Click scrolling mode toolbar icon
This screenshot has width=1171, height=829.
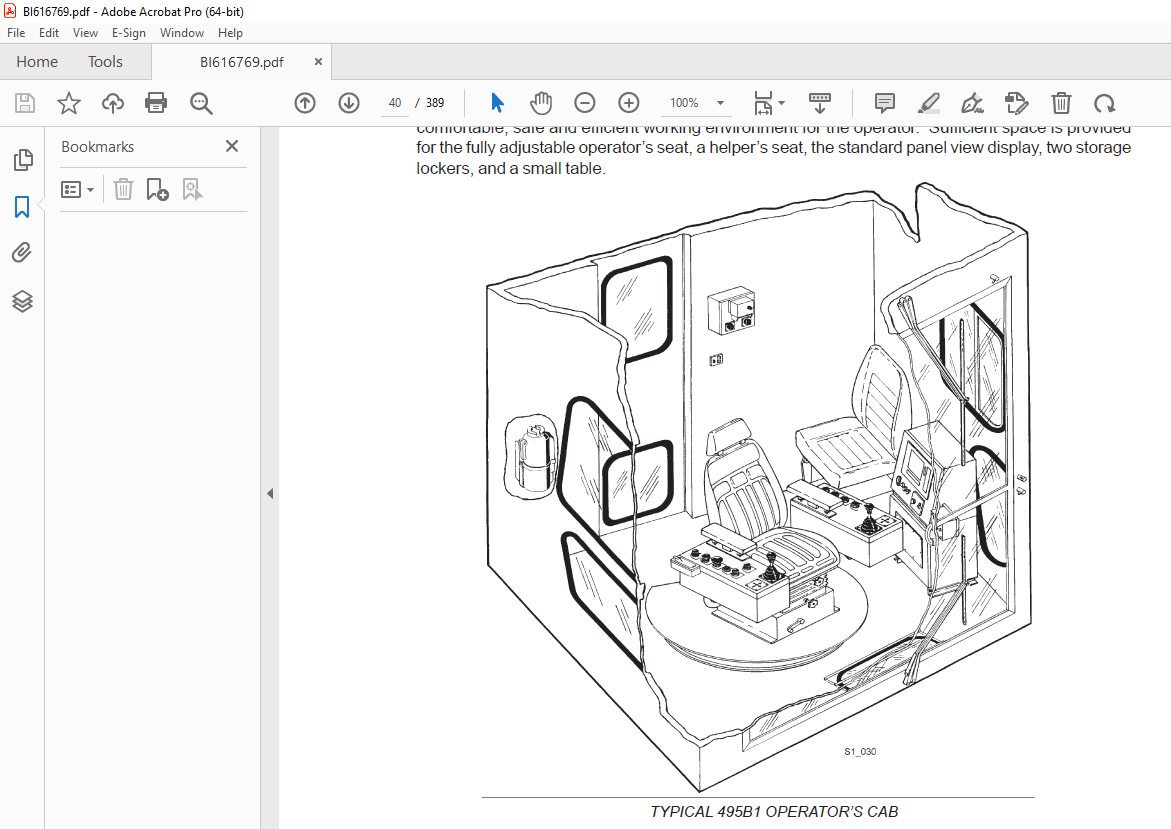tap(820, 103)
